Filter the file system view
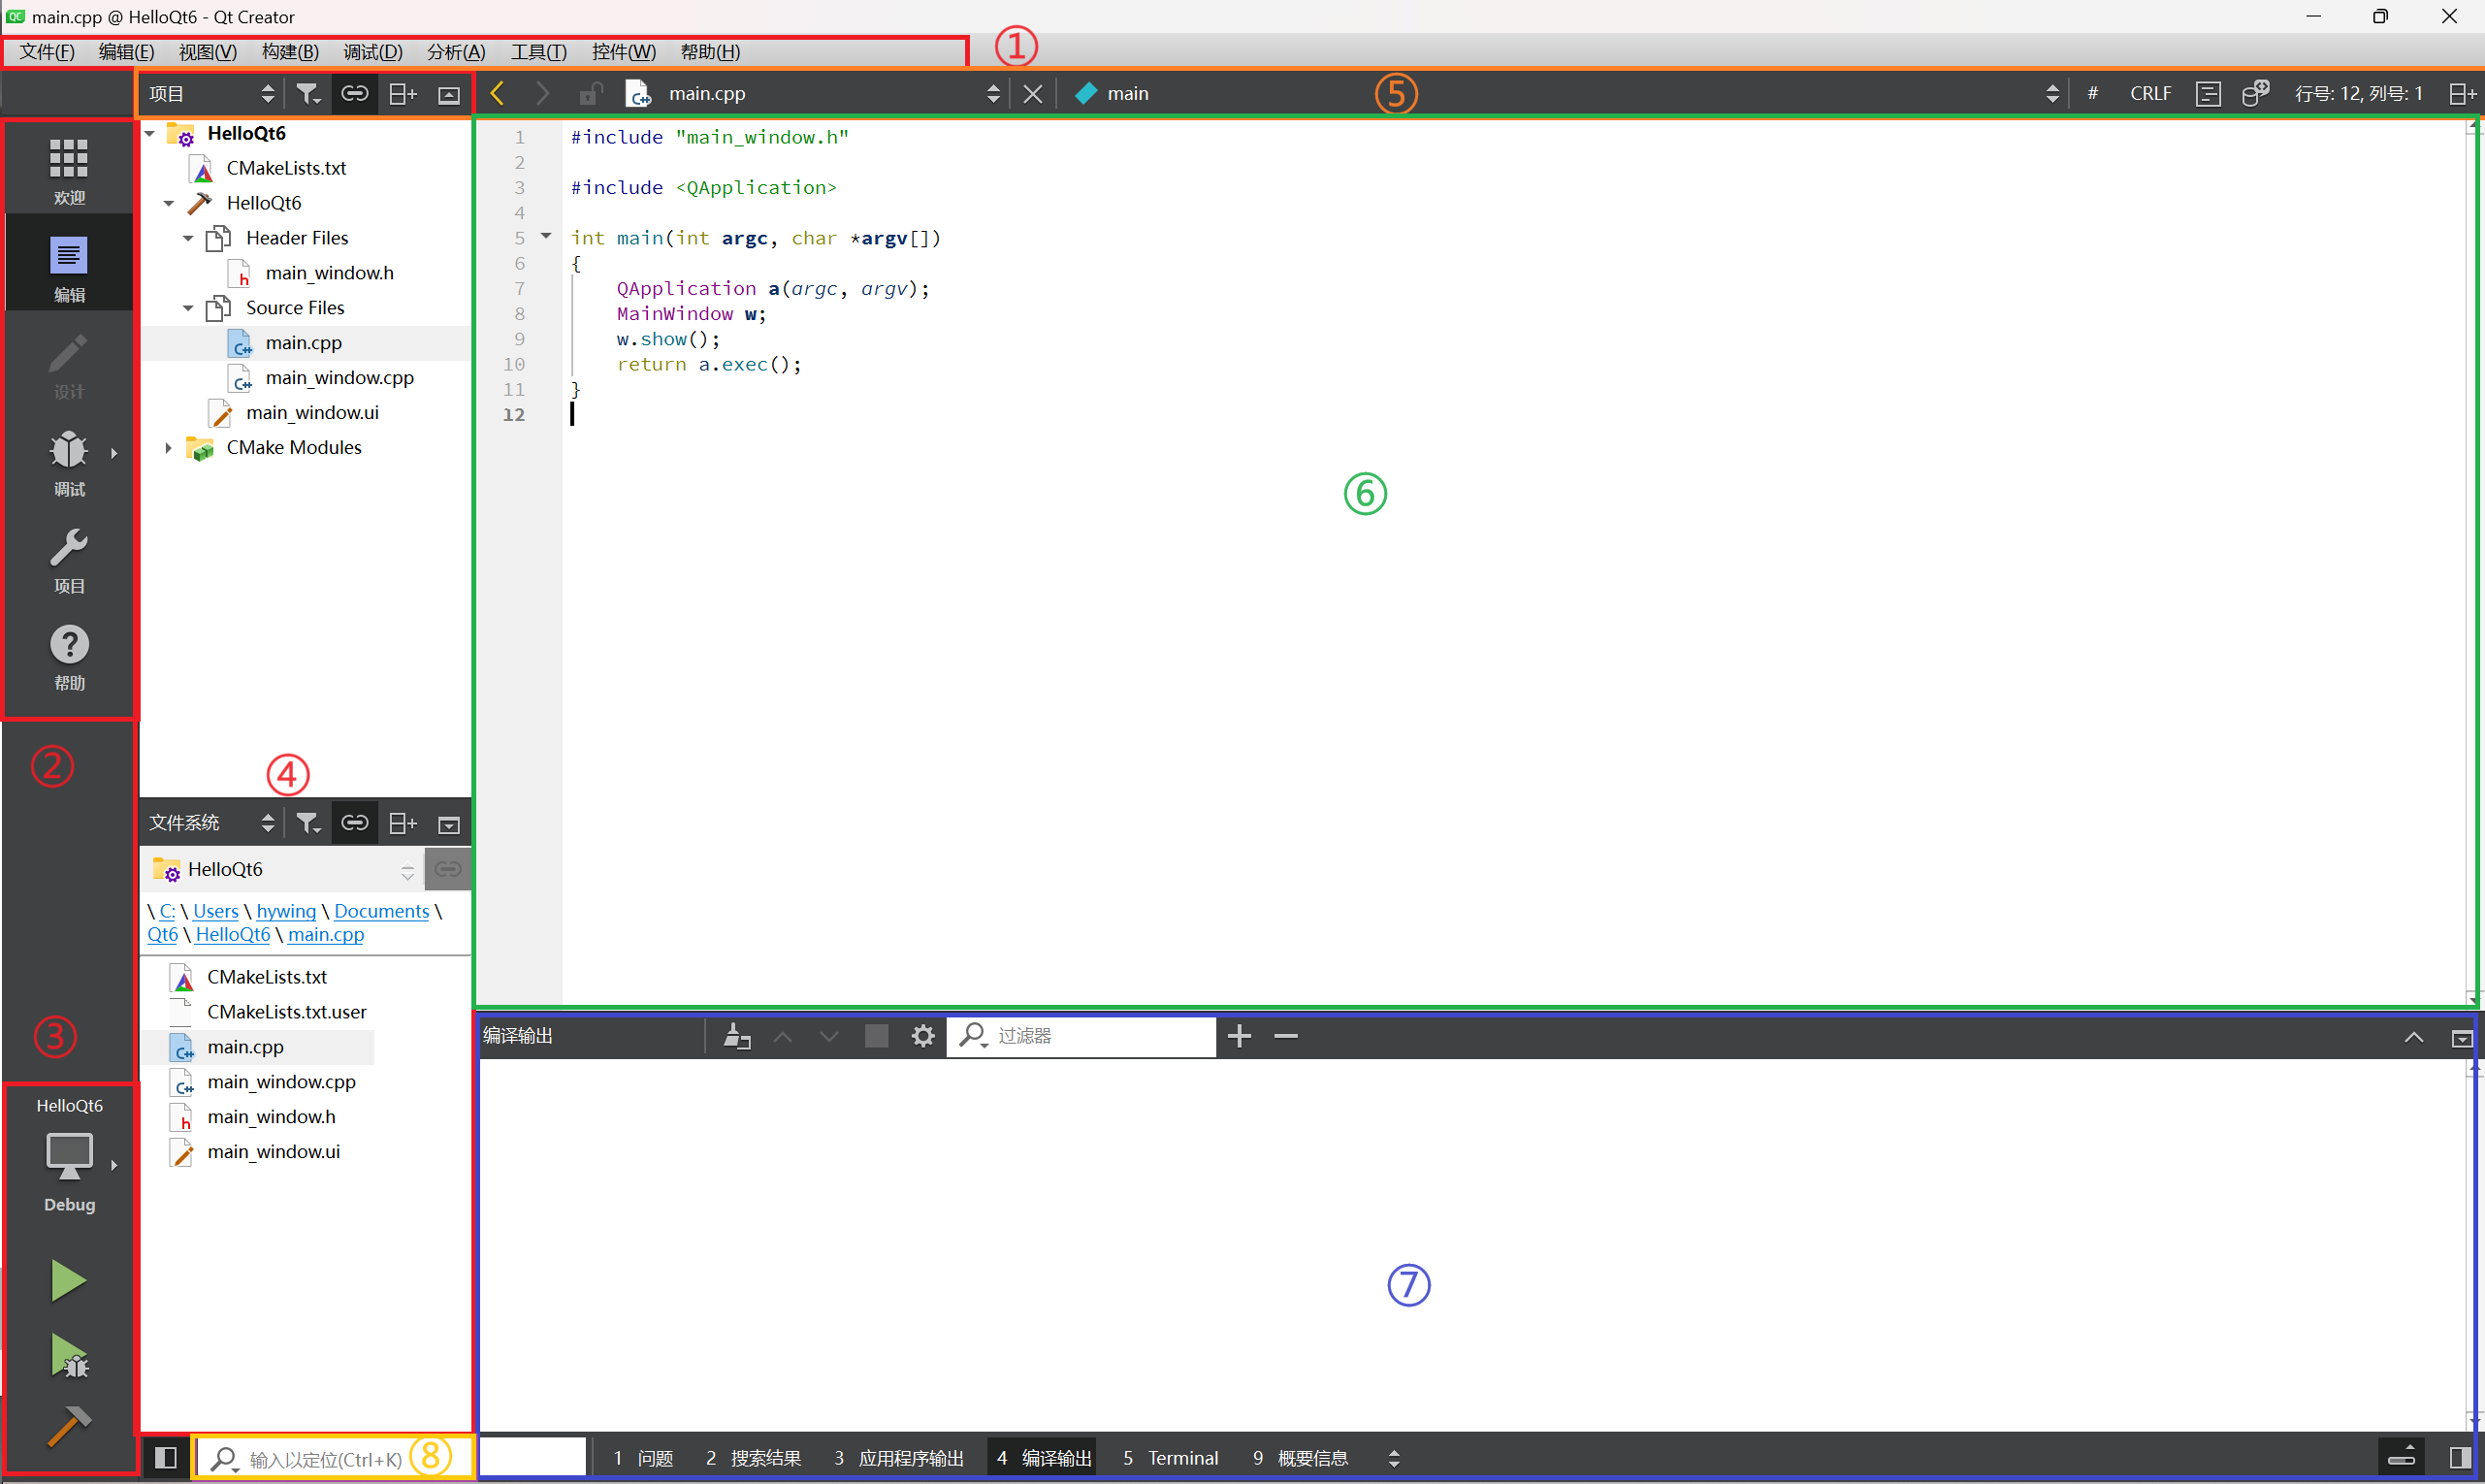This screenshot has height=1484, width=2485. pos(308,823)
